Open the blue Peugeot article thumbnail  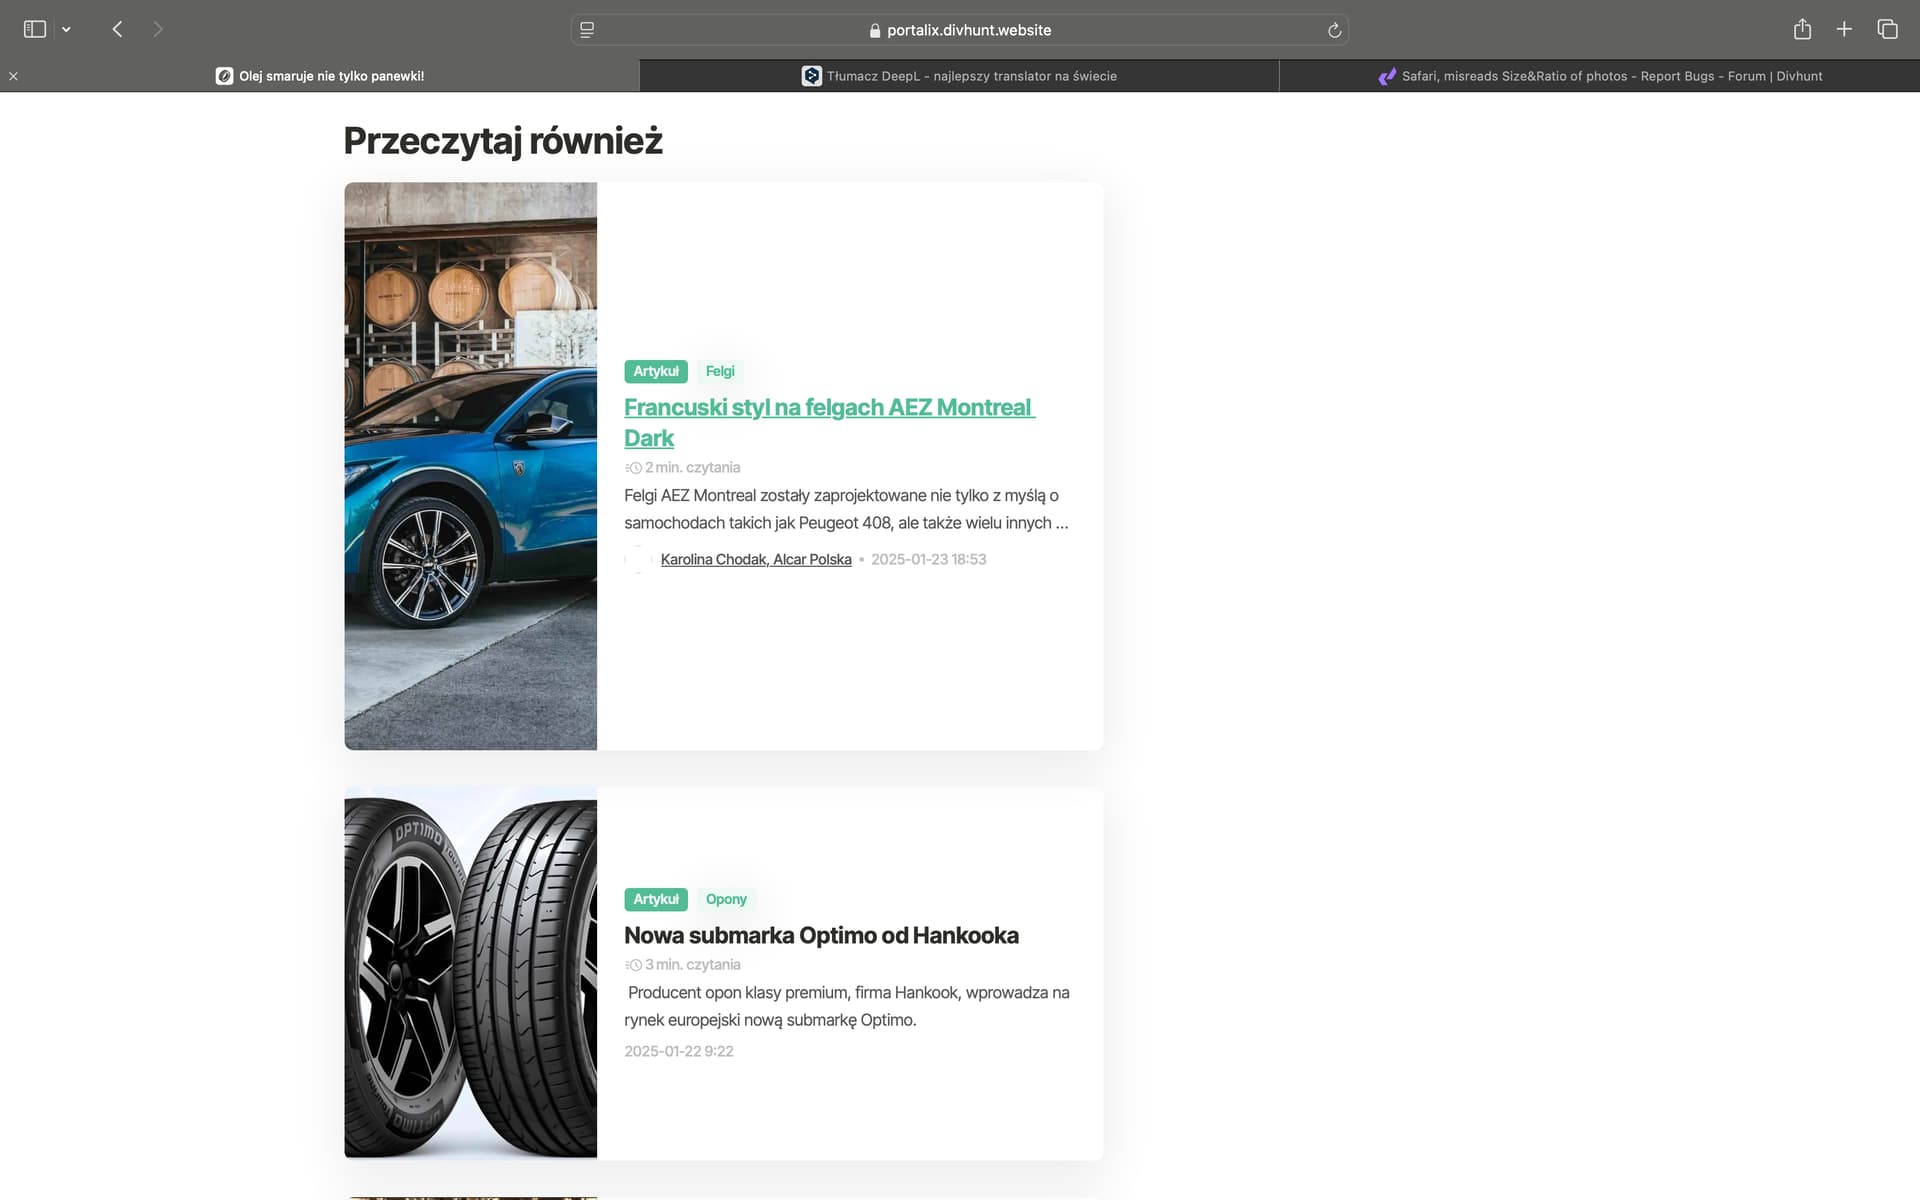tap(470, 466)
